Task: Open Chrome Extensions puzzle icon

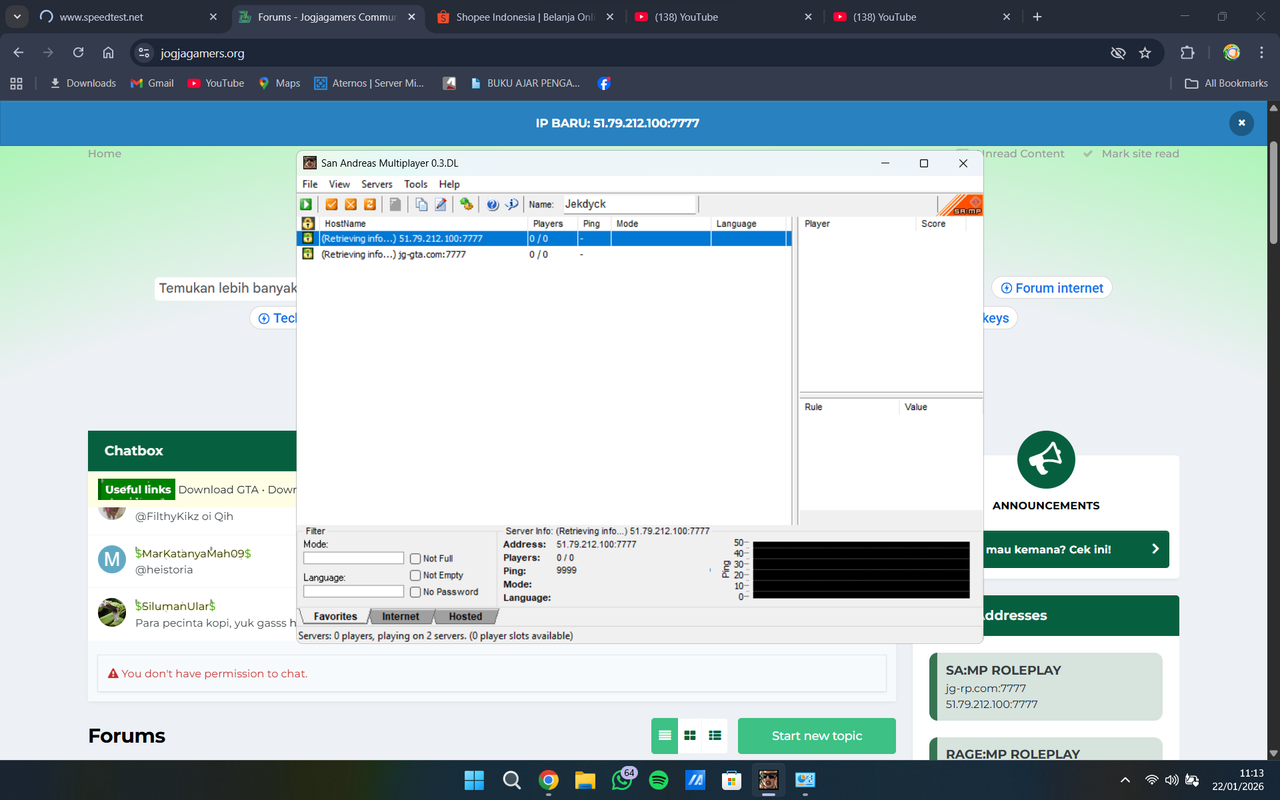Action: [1188, 53]
